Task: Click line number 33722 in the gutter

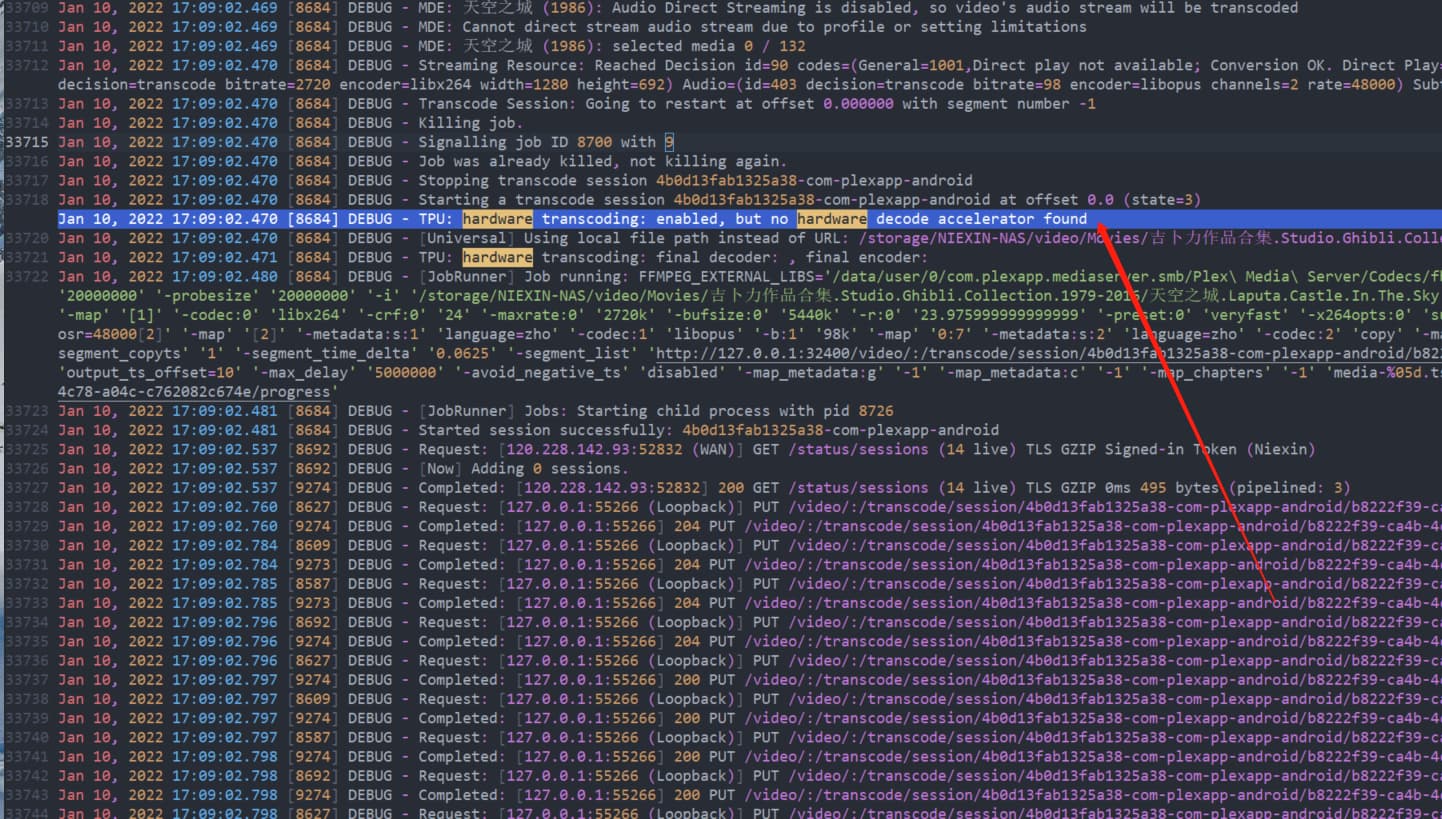Action: pos(27,276)
